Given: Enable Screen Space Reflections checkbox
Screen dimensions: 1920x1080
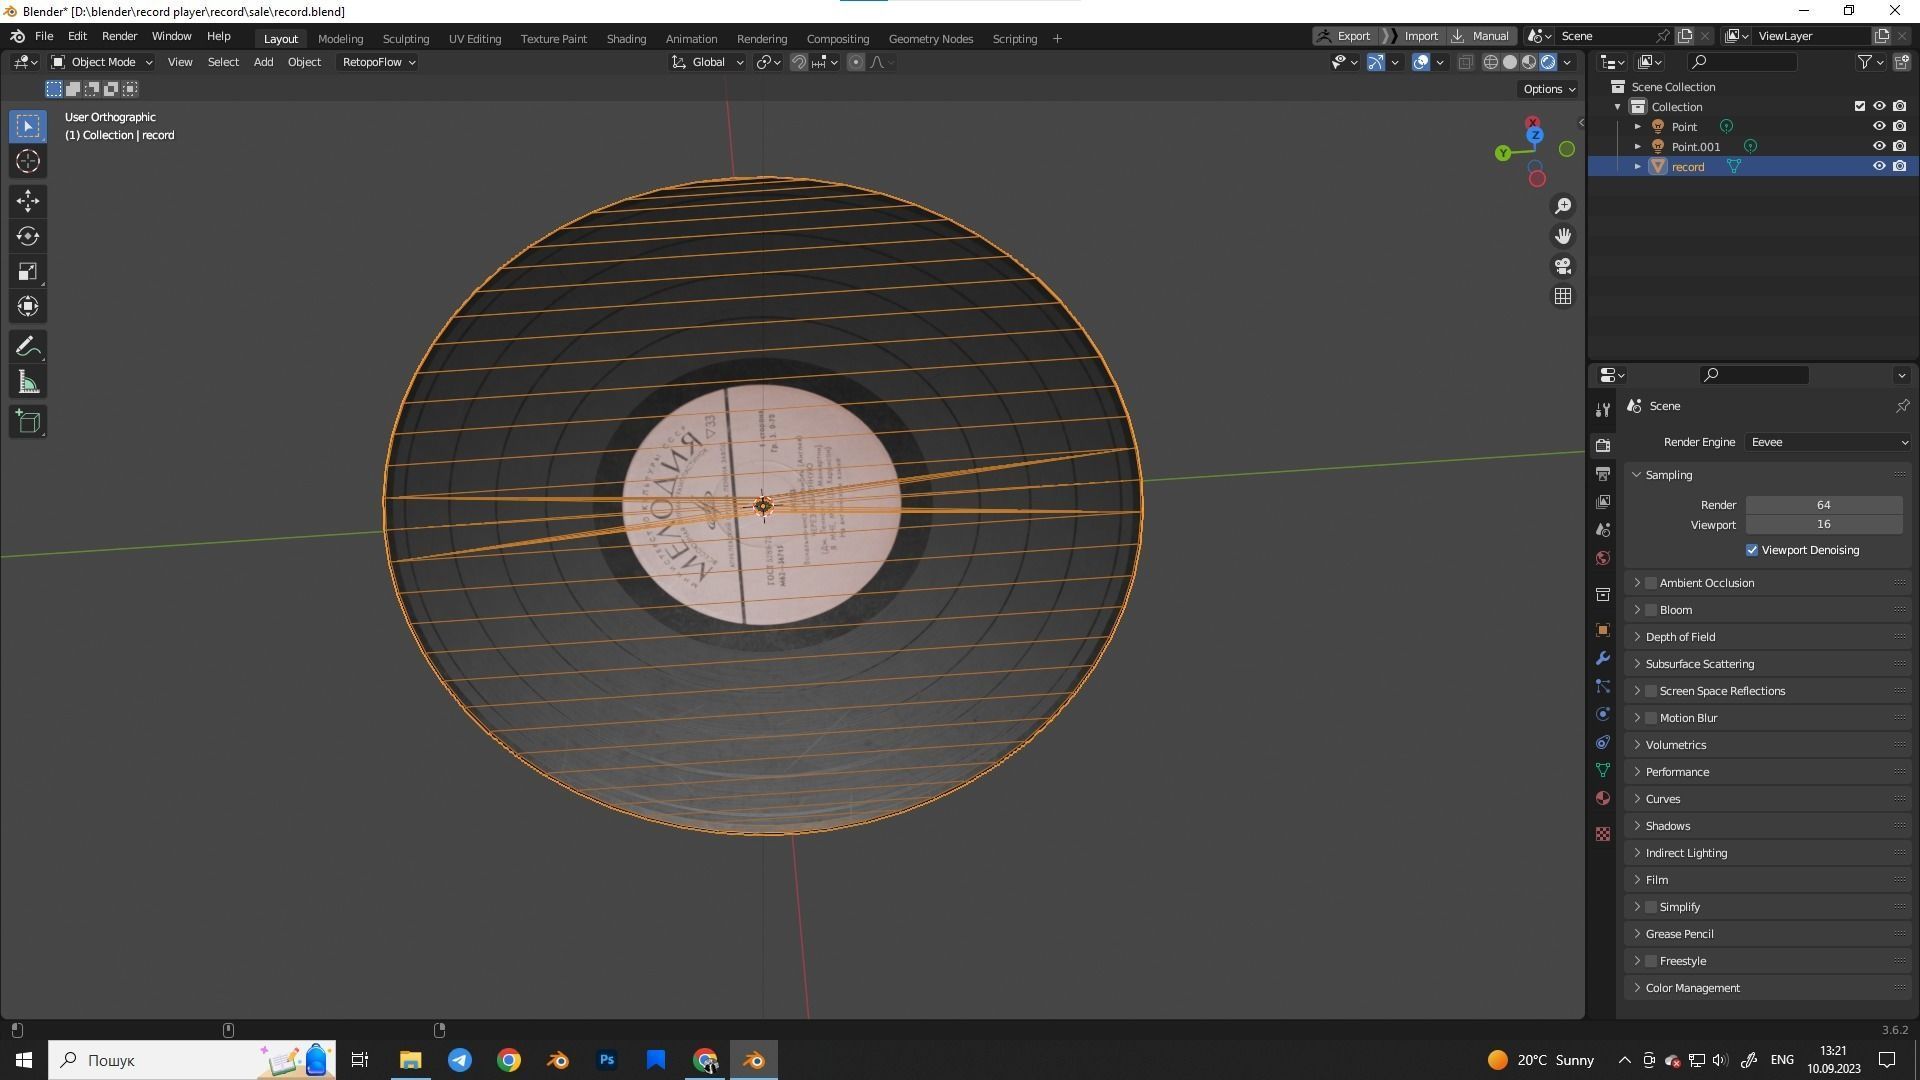Looking at the screenshot, I should 1651,691.
